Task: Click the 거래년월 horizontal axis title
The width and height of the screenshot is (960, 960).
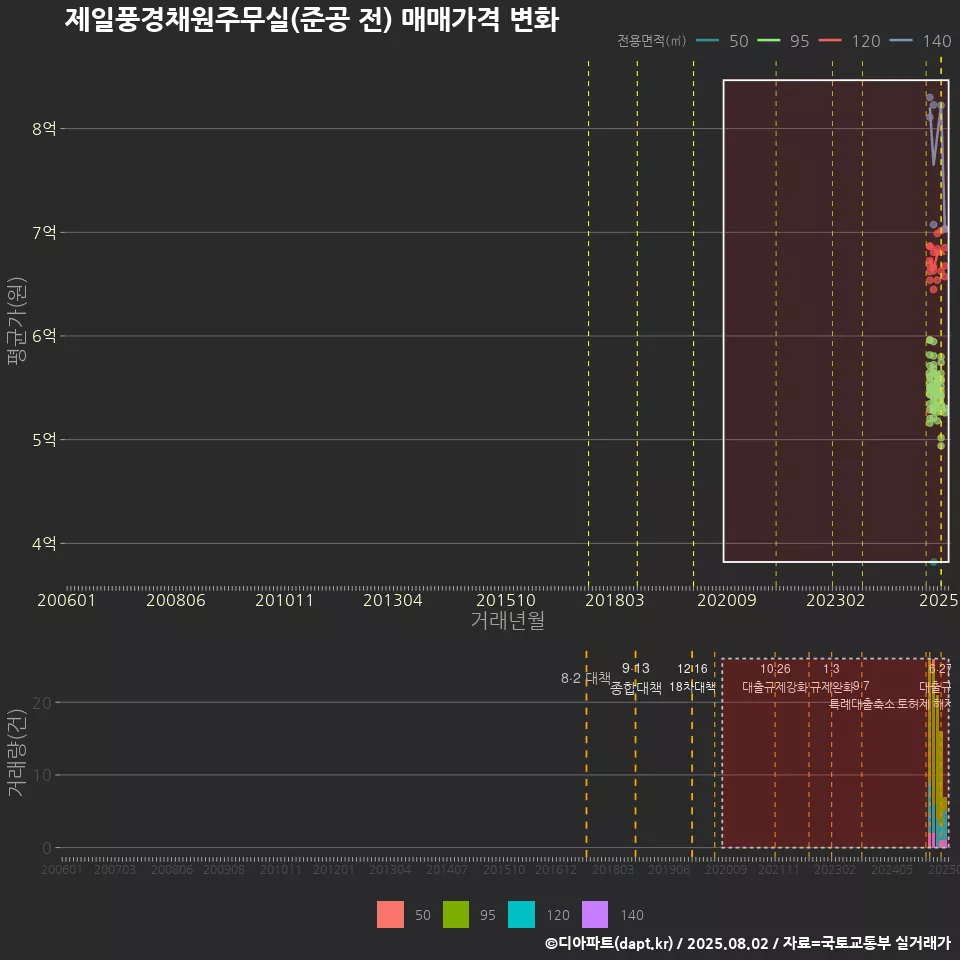Action: pos(508,620)
